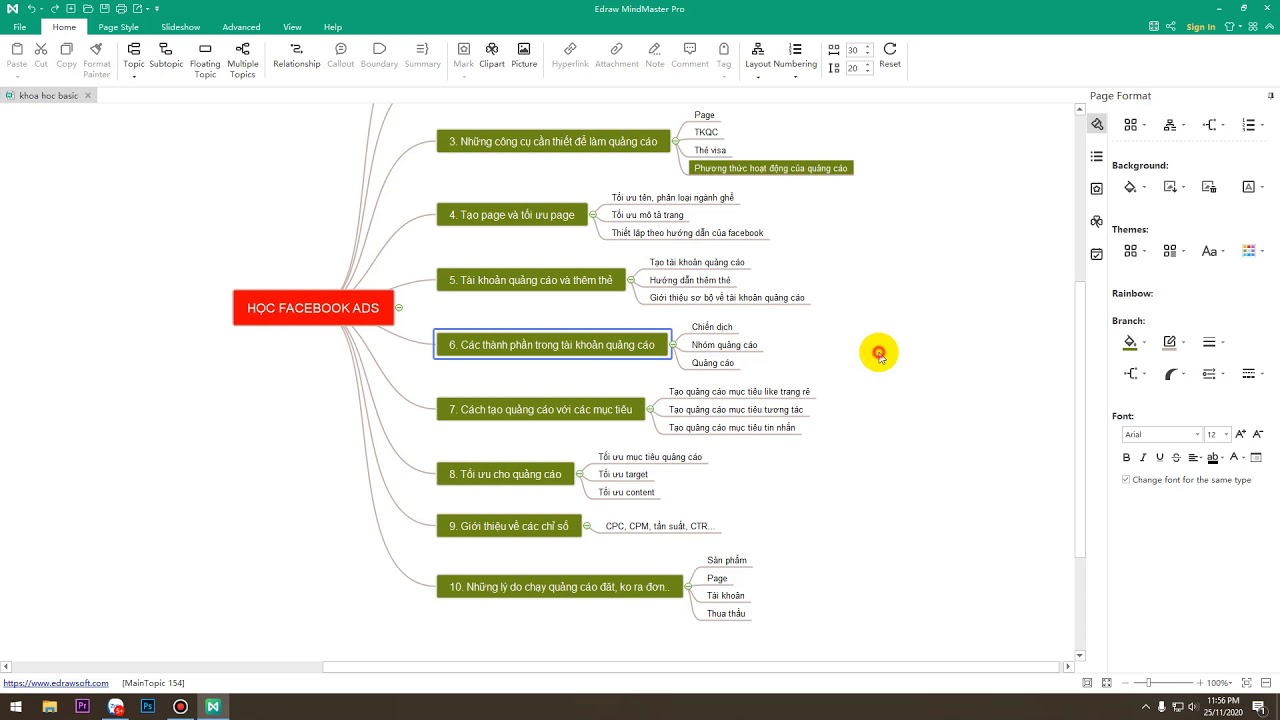This screenshot has height=720, width=1280.
Task: Toggle Italic in Font section
Action: tap(1143, 457)
